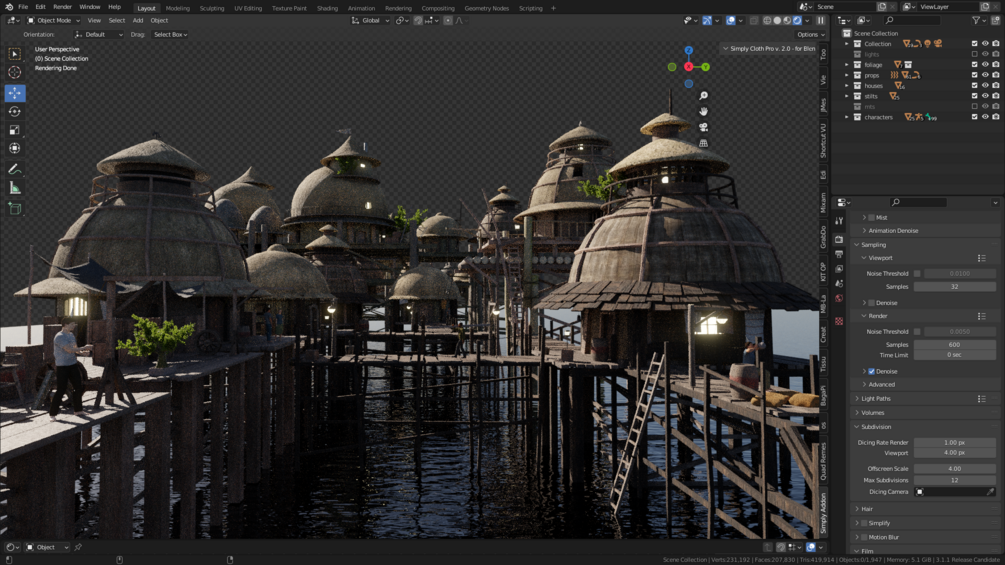
Task: Open the Object Mode dropdown
Action: coord(53,20)
